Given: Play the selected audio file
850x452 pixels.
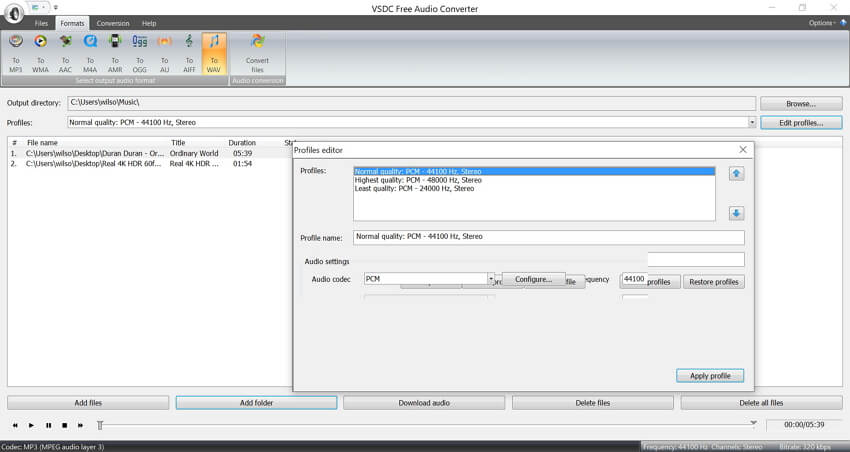Looking at the screenshot, I should tap(31, 425).
